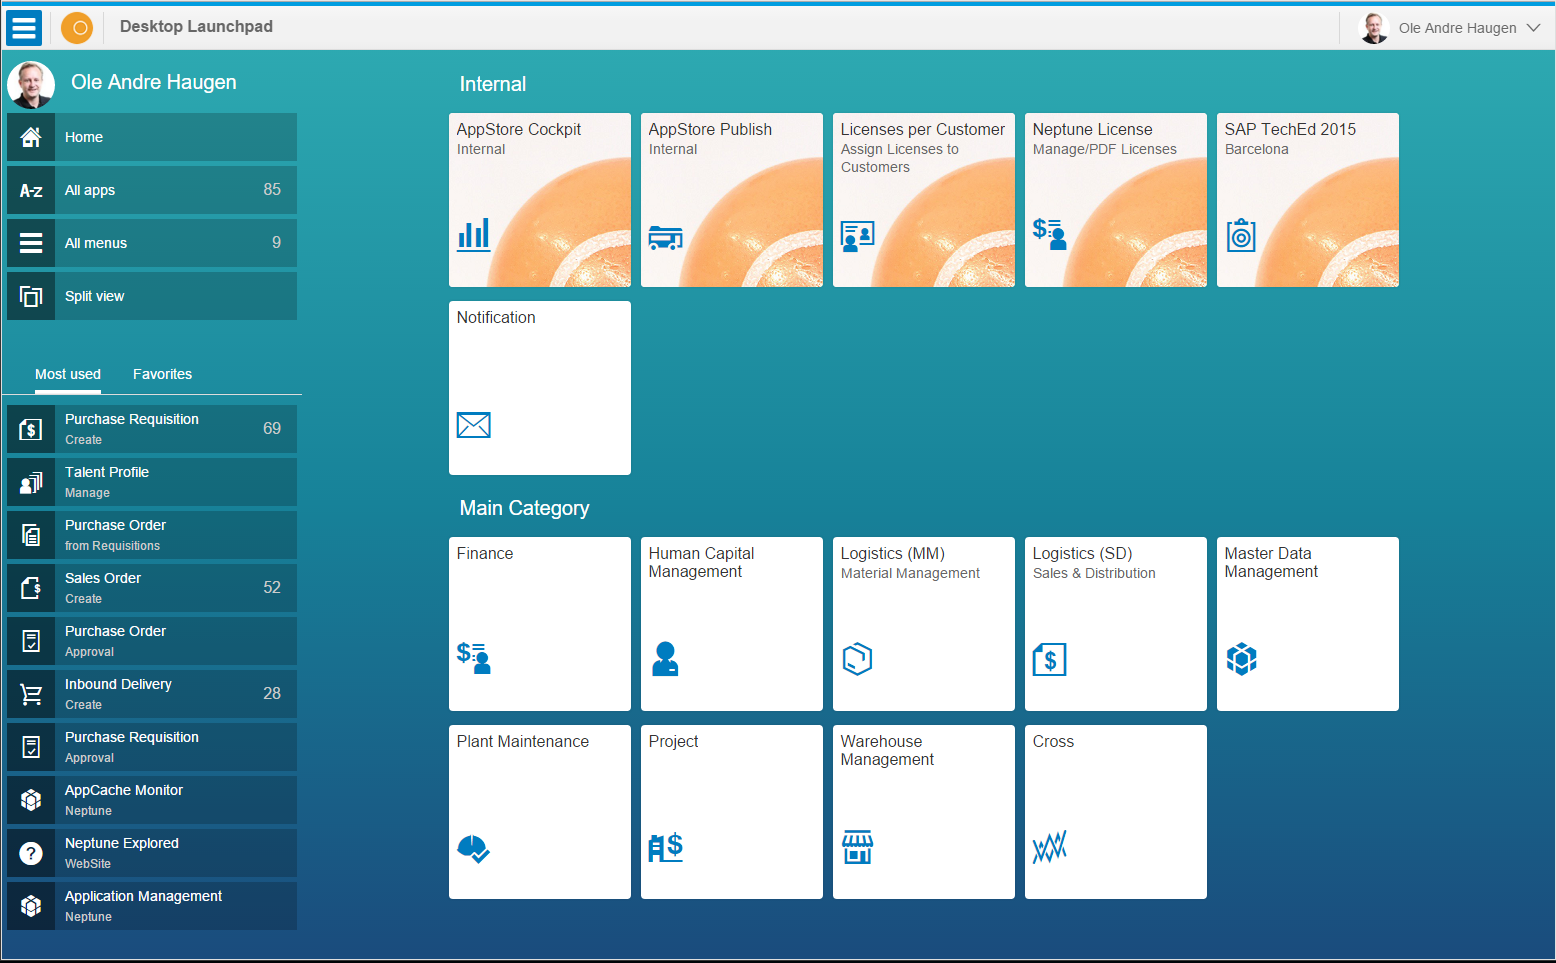
Task: Click the 69 count on Purchase Requisition
Action: click(x=272, y=428)
